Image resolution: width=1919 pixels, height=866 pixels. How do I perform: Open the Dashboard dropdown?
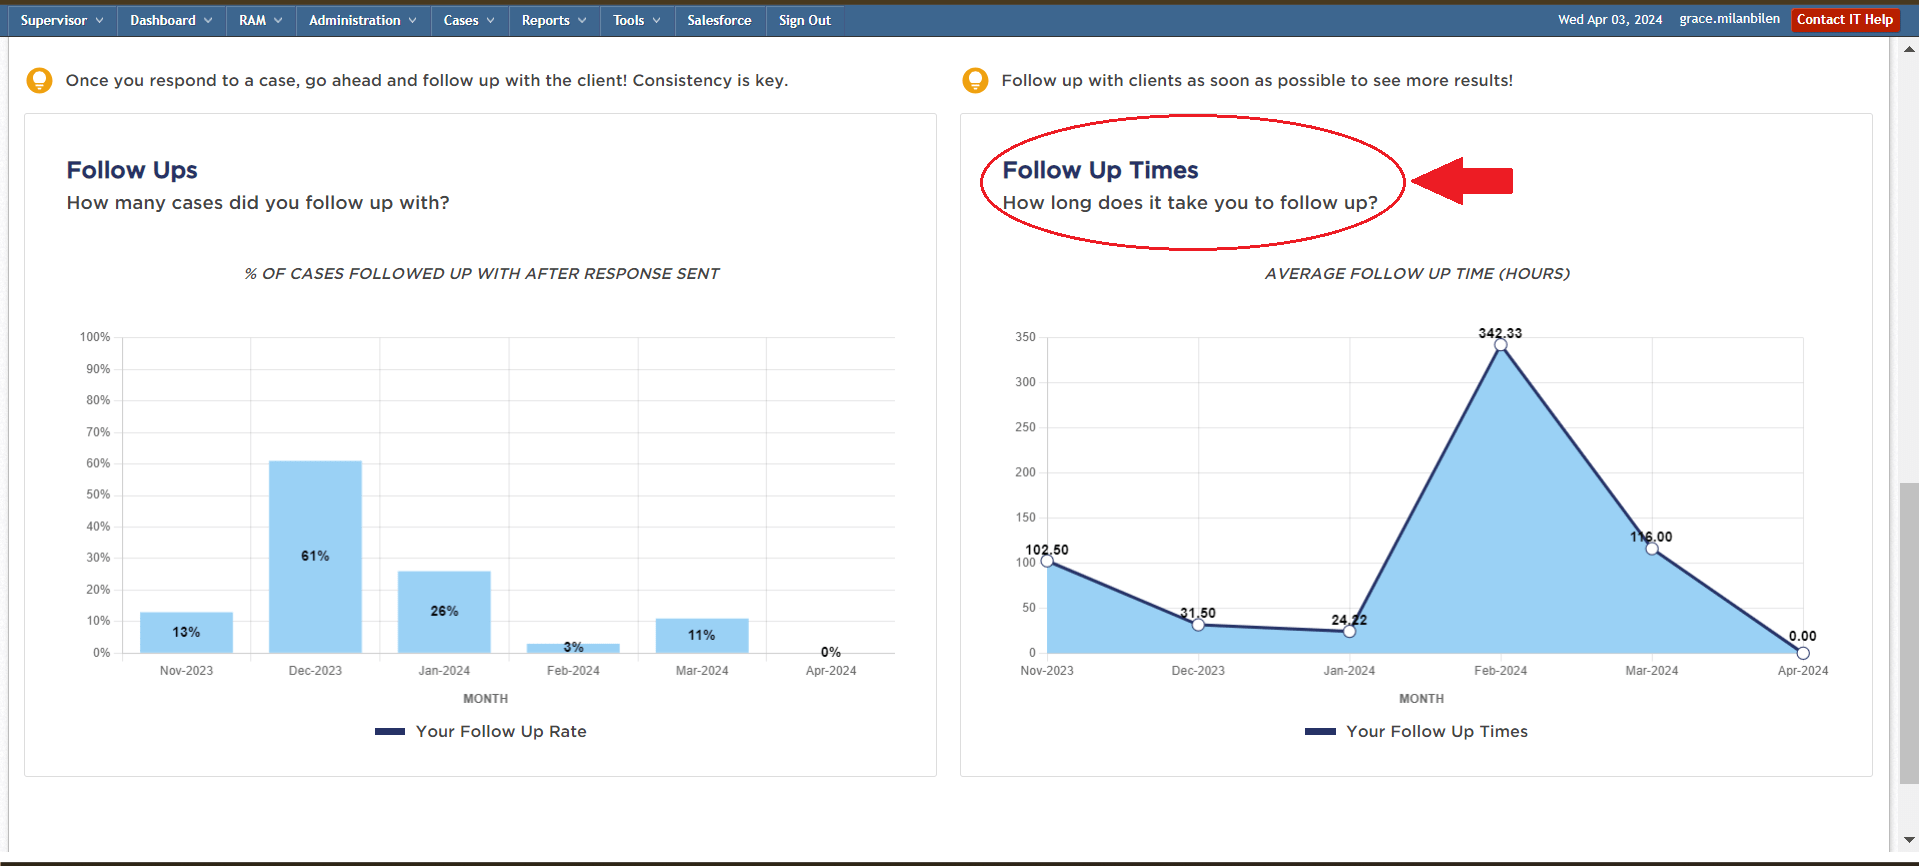pyautogui.click(x=171, y=20)
